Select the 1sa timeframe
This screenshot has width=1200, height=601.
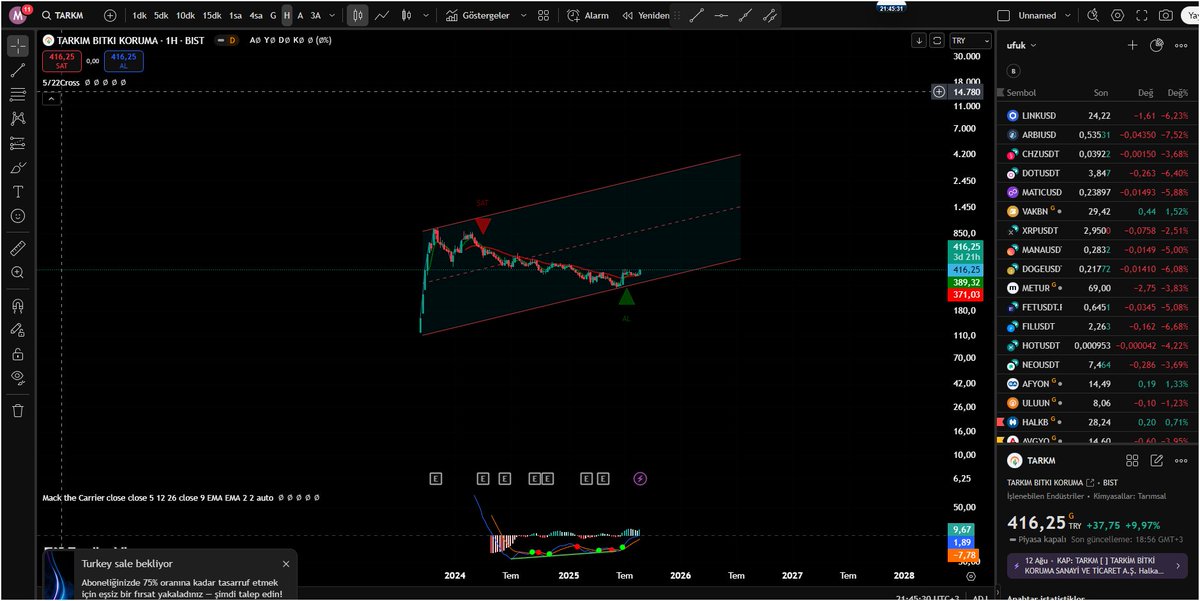[x=235, y=16]
